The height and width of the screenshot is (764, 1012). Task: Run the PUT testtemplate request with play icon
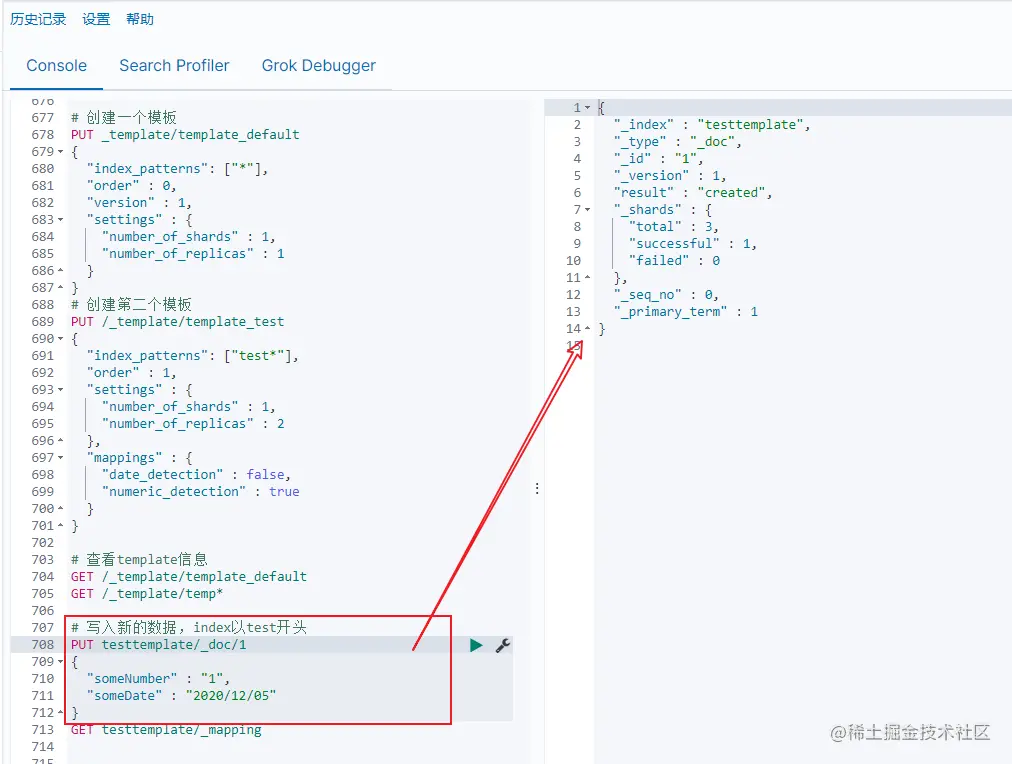[x=476, y=645]
